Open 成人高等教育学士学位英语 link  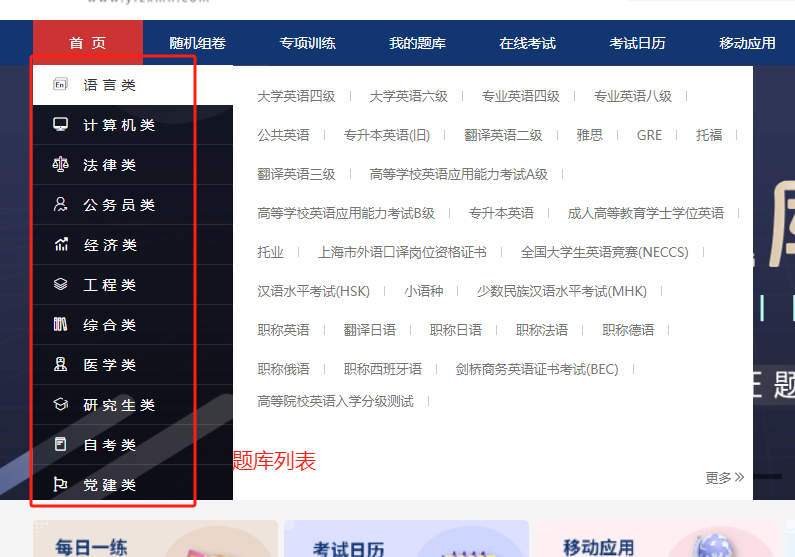(x=646, y=213)
